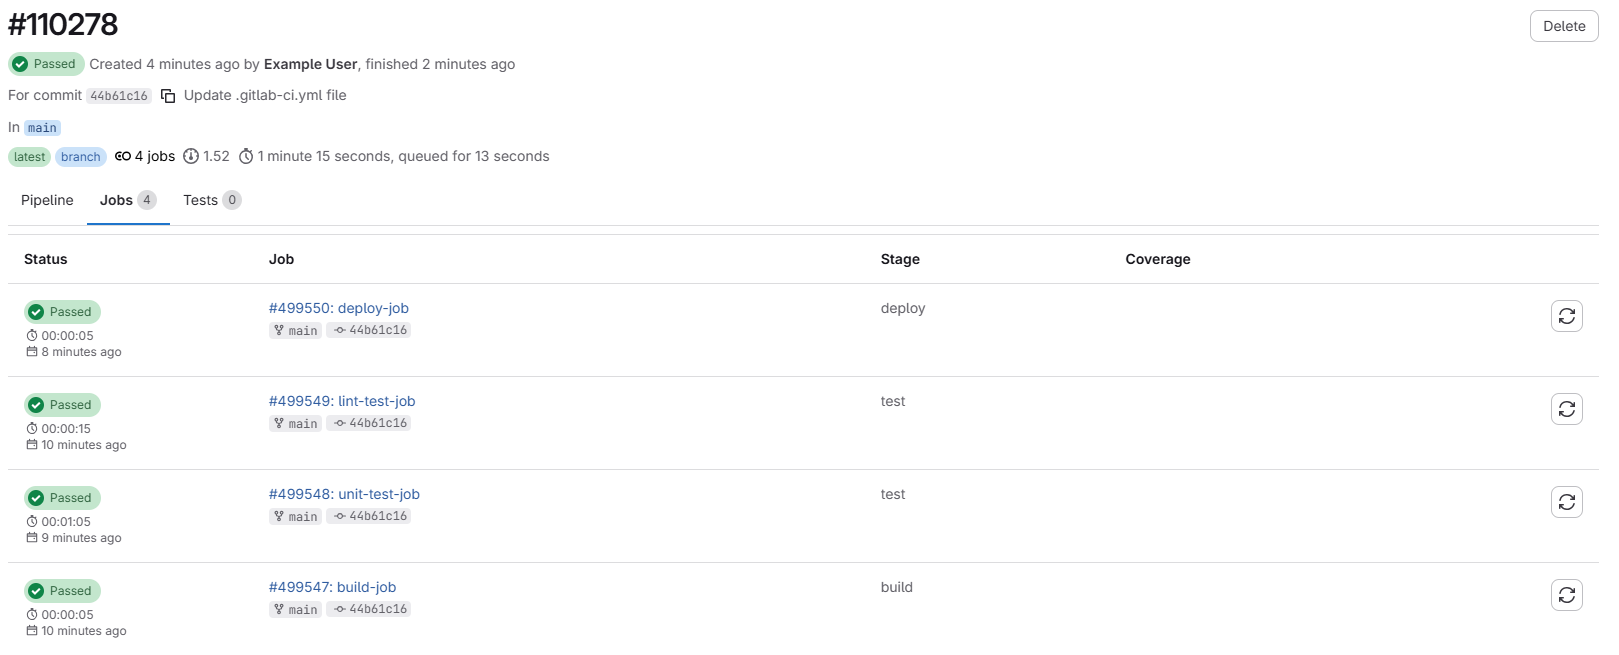This screenshot has width=1619, height=655.
Task: Click the calendar icon under build-job's status
Action: tap(32, 631)
